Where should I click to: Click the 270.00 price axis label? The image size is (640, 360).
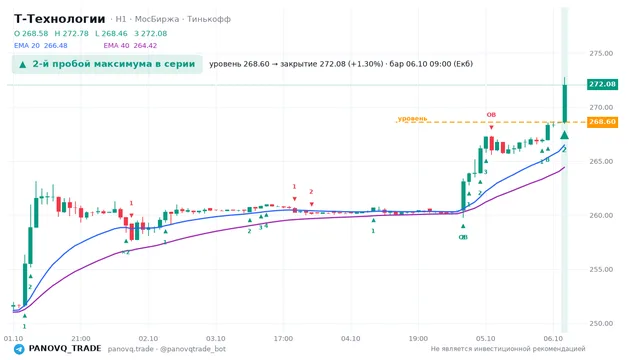coord(601,107)
